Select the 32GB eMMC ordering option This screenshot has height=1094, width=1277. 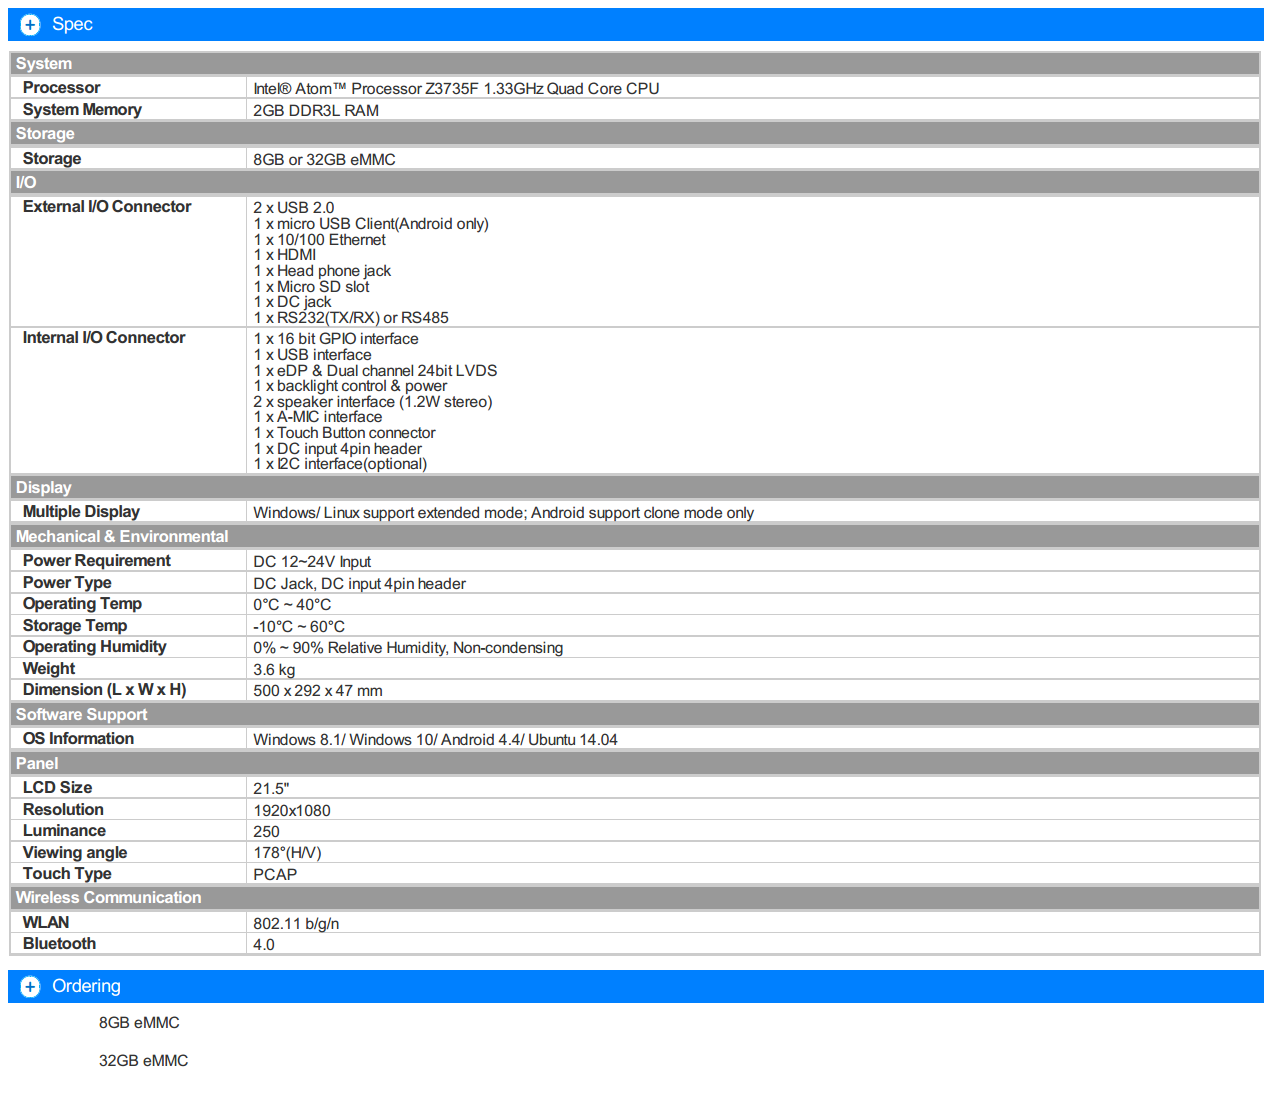coord(143,1061)
